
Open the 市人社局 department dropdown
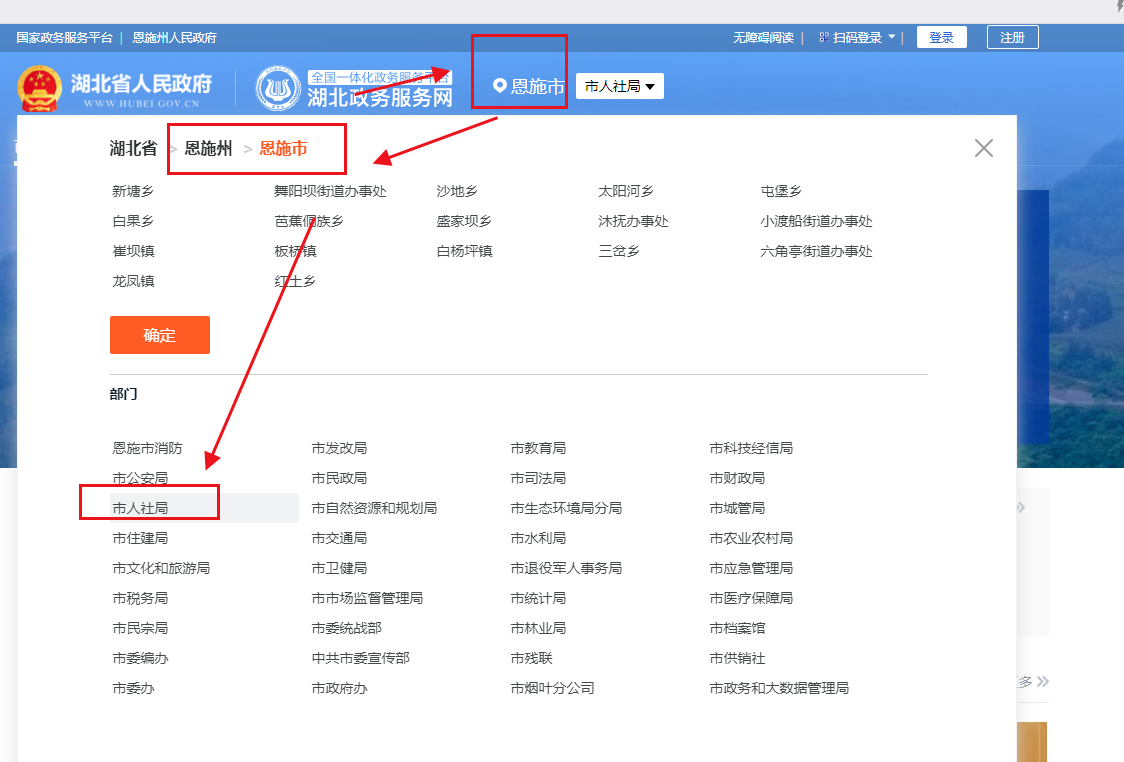tap(619, 87)
